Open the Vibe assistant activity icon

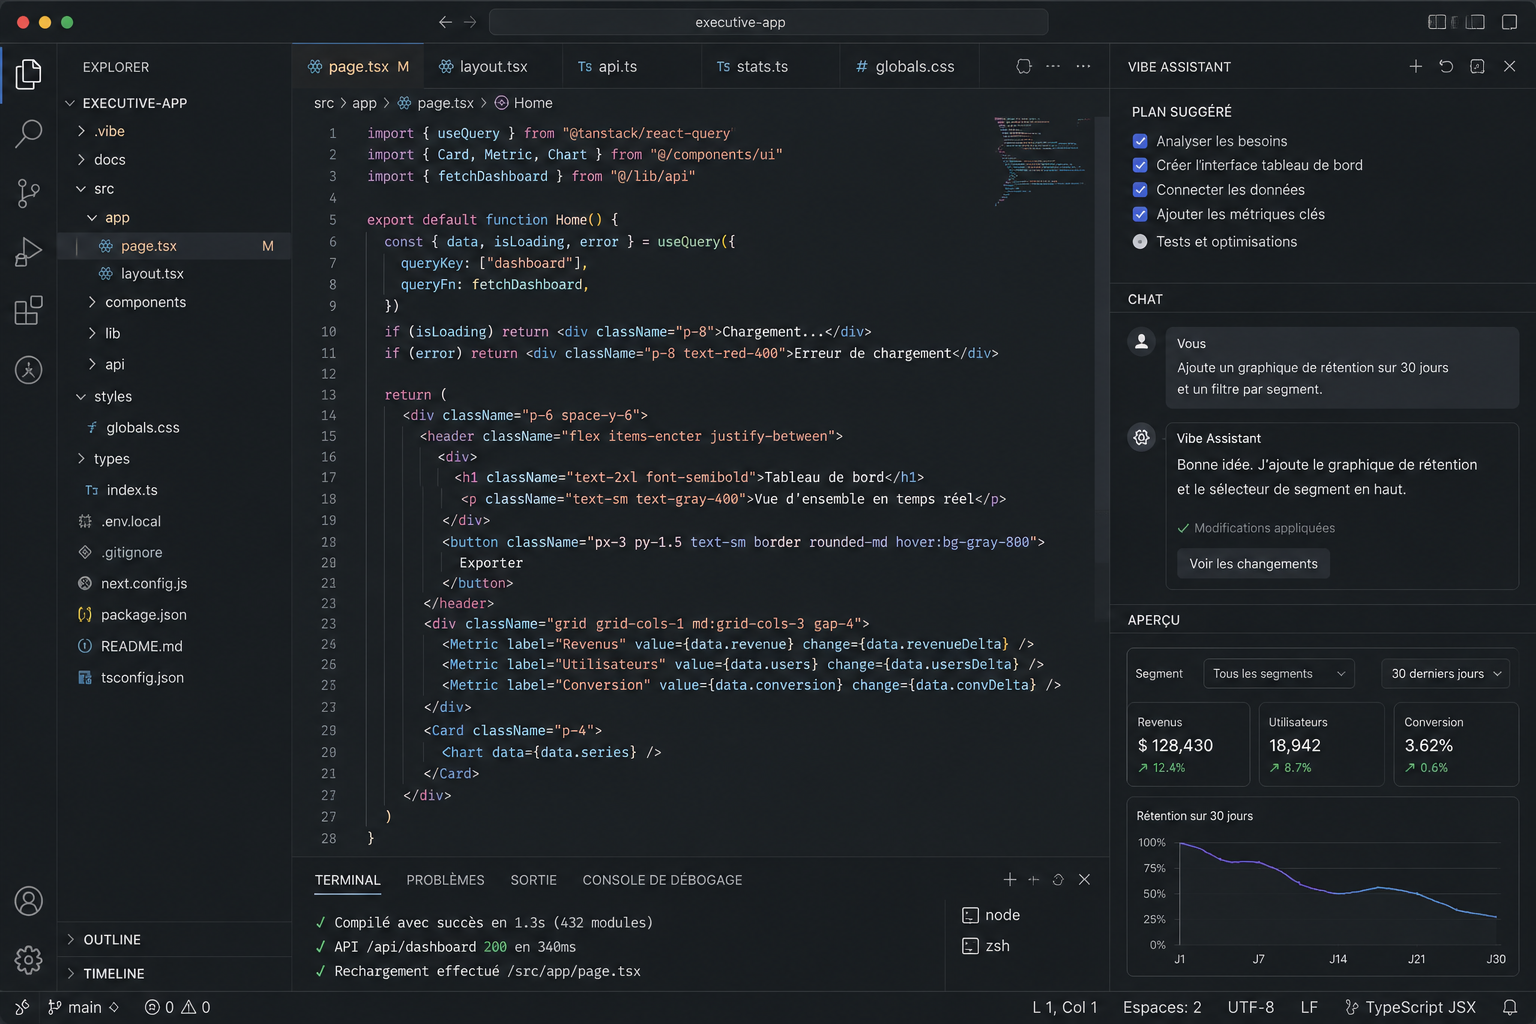(x=28, y=370)
